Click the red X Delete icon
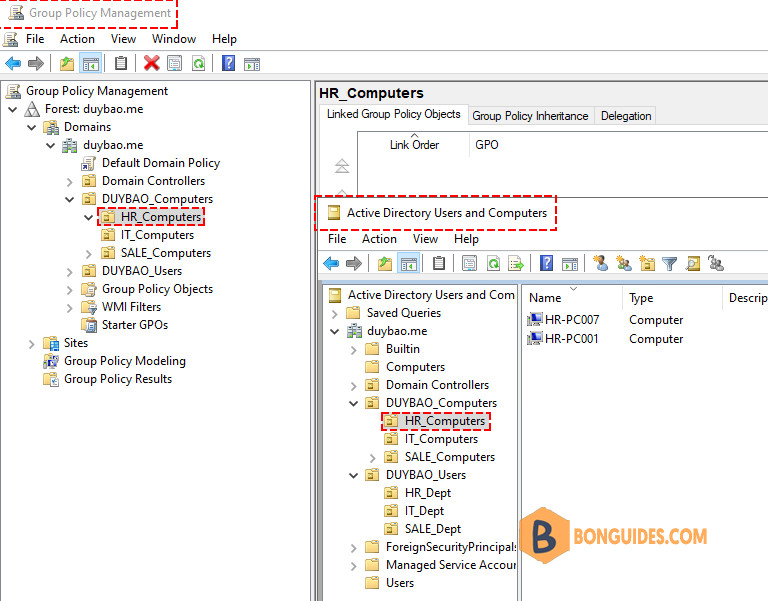 (x=151, y=63)
